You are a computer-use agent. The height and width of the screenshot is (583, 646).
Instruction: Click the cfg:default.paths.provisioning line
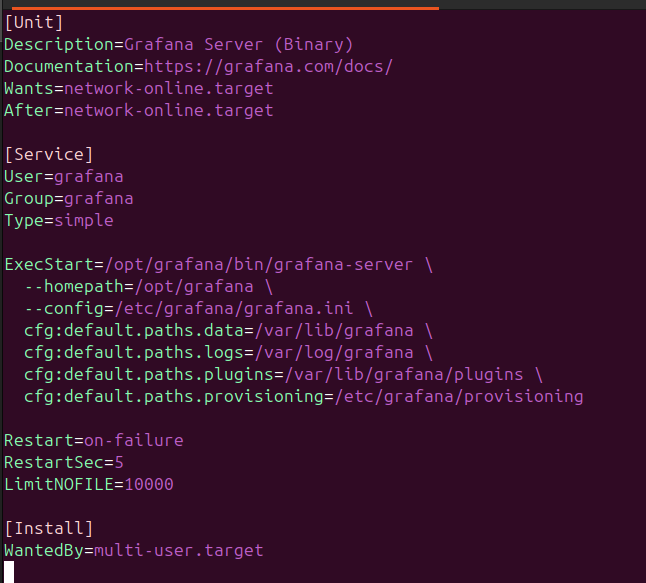[x=304, y=396]
